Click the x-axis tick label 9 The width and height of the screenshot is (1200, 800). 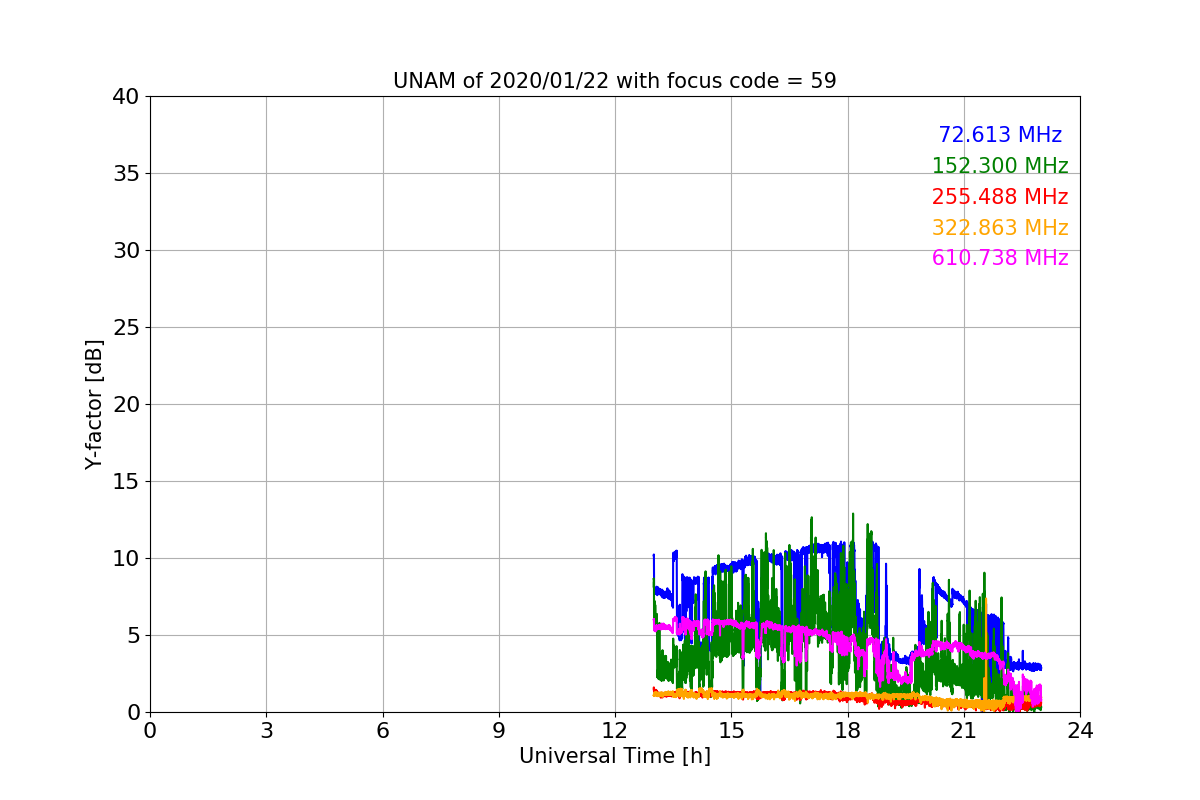pos(499,731)
